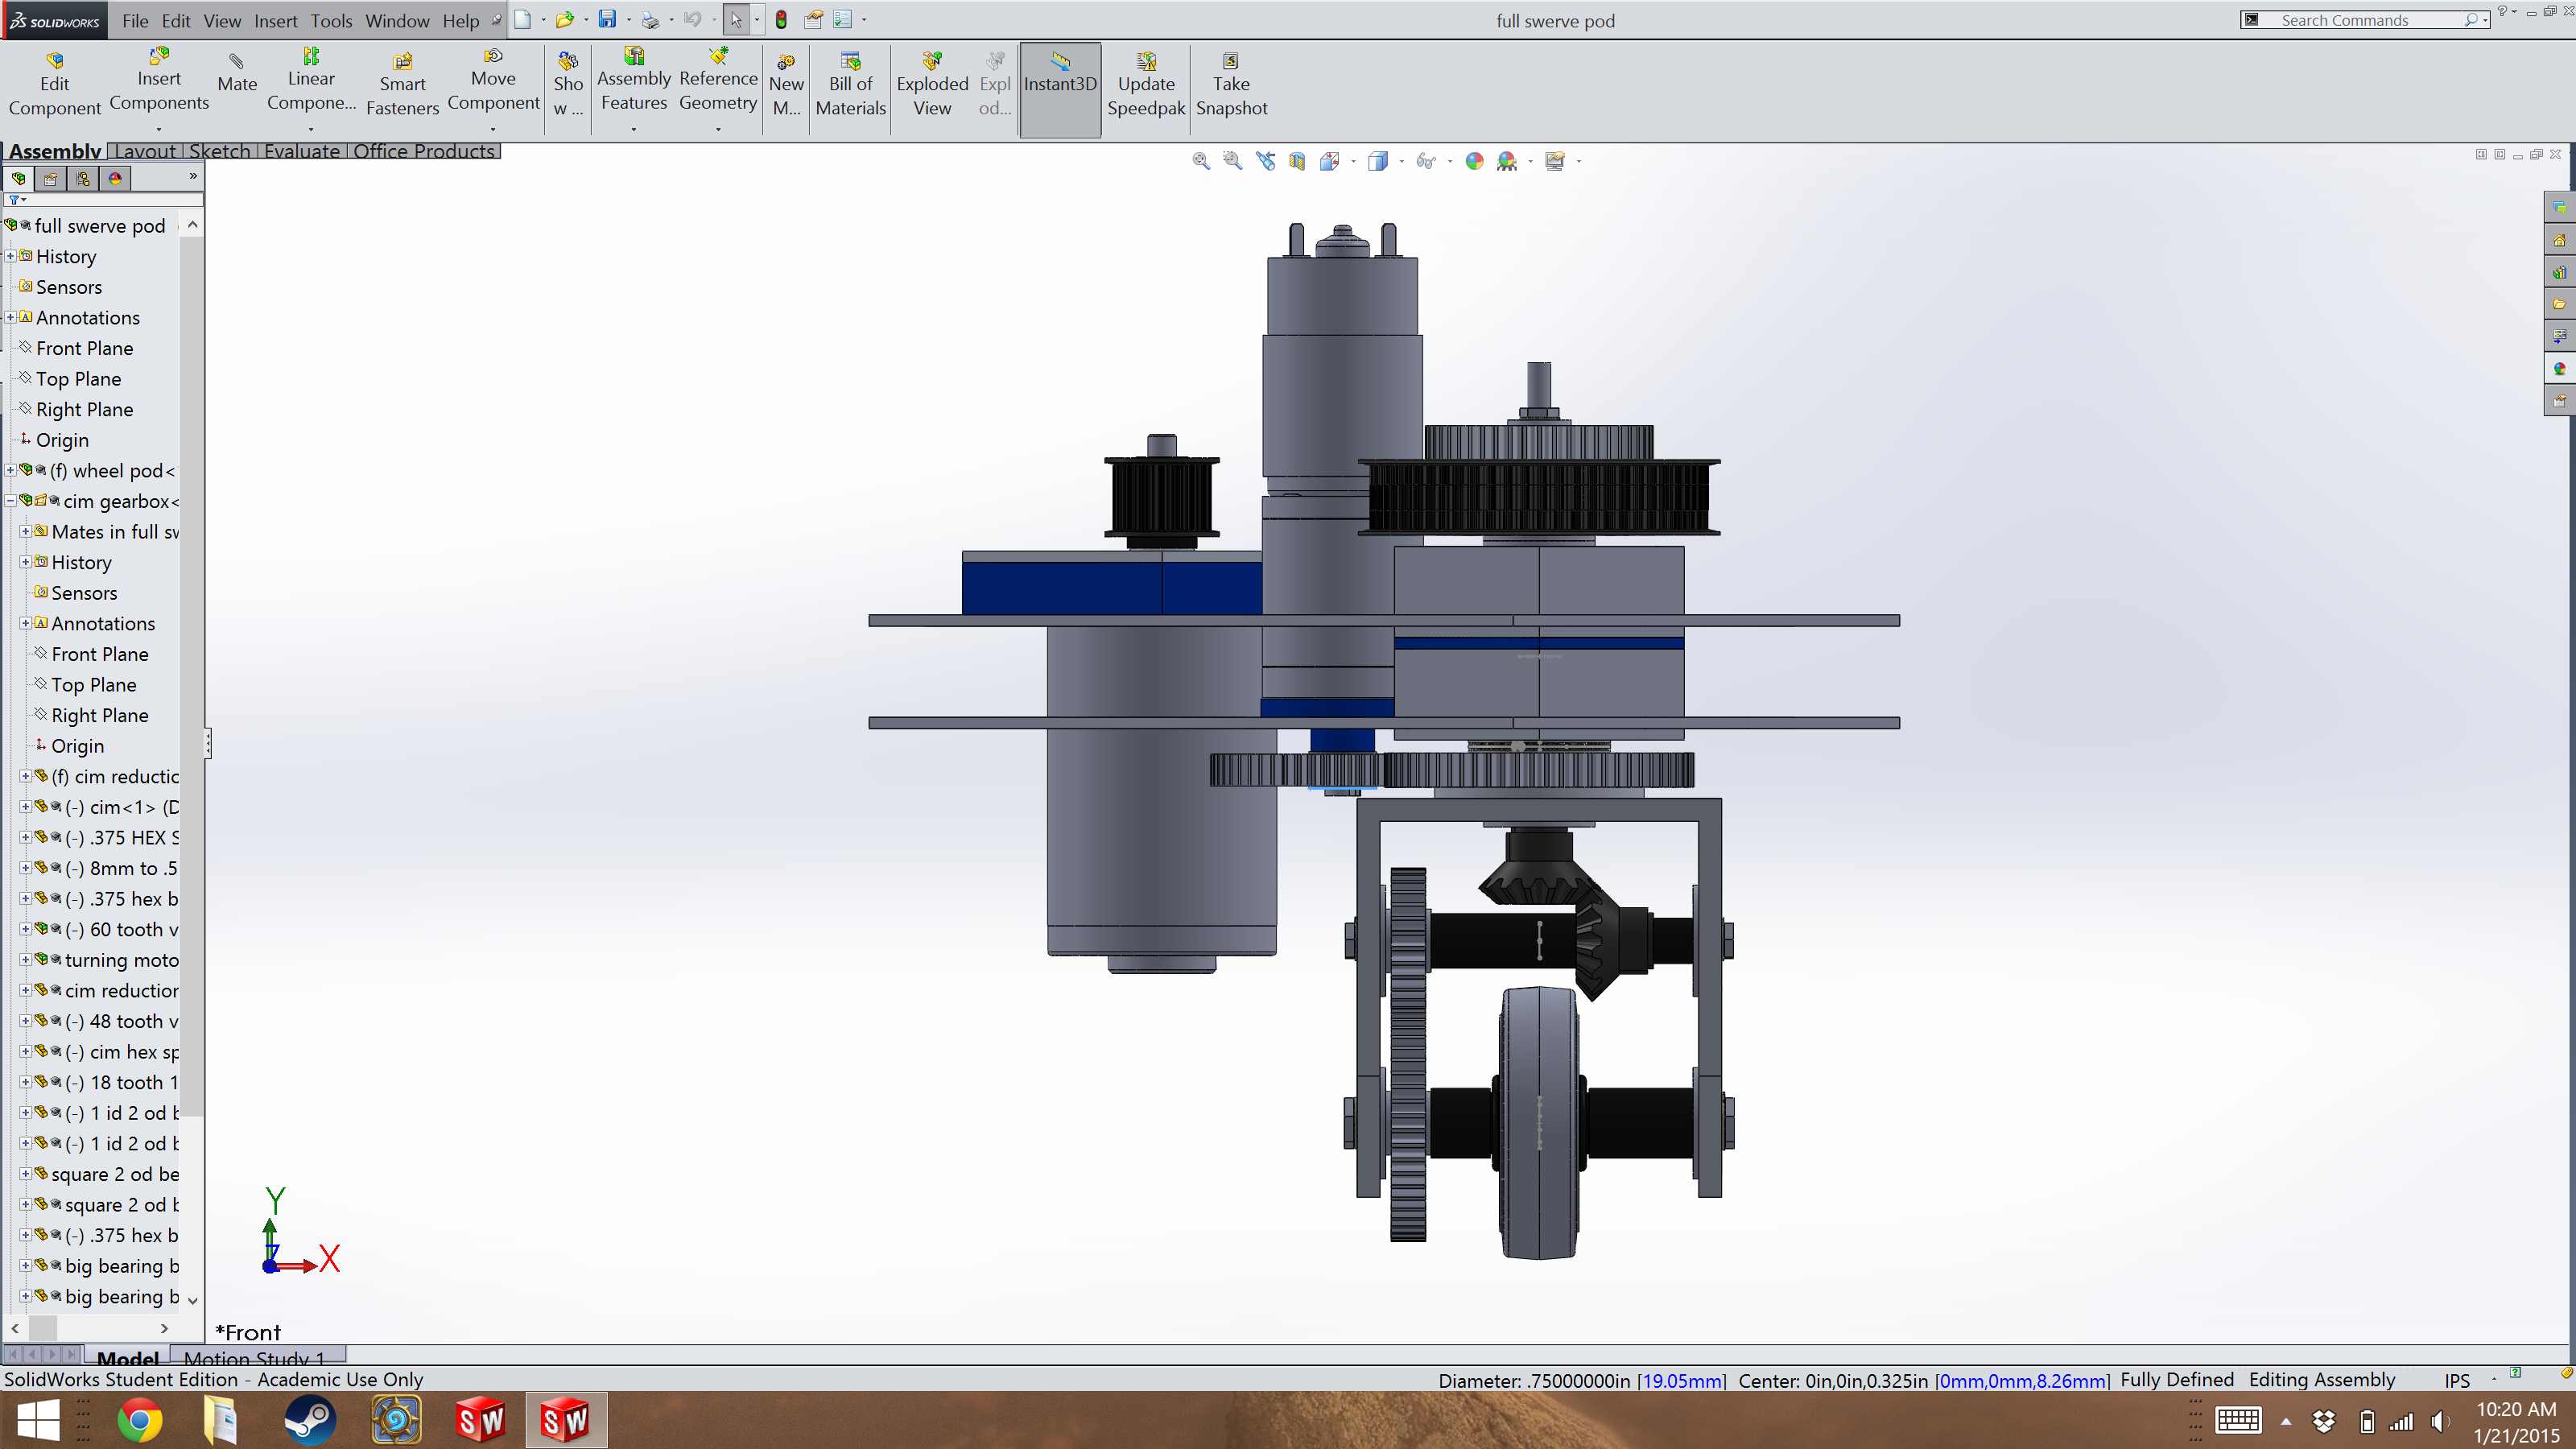Click the Open file toolbar icon
This screenshot has height=1449, width=2576.
click(x=564, y=19)
